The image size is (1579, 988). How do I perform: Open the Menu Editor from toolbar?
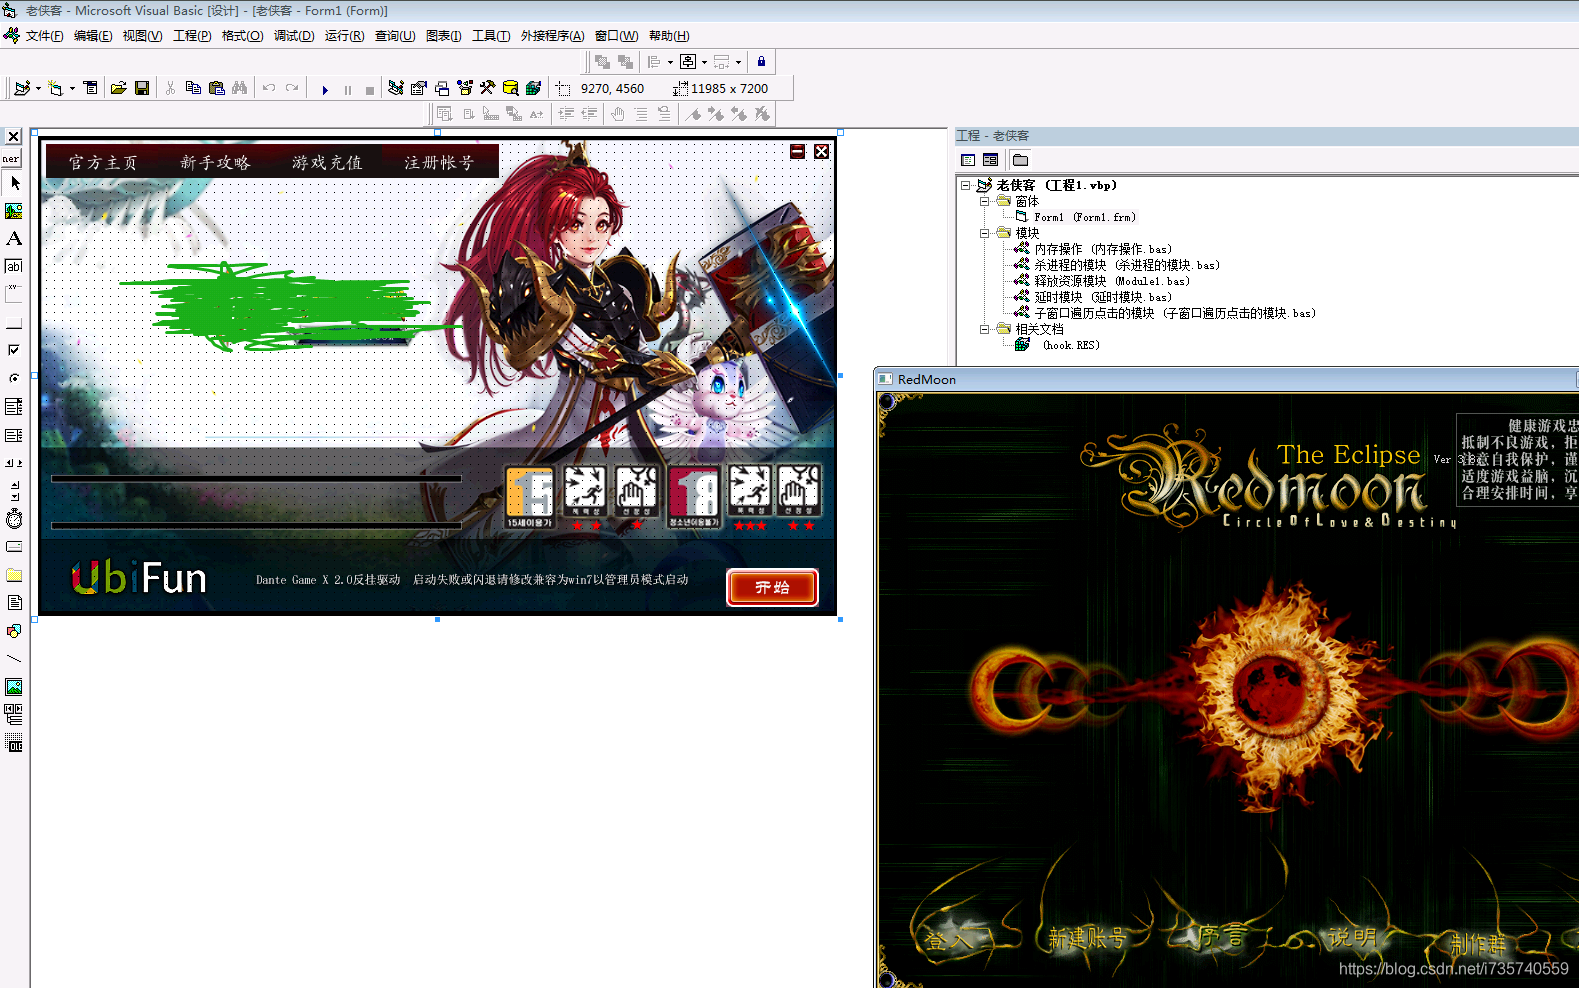(x=91, y=88)
